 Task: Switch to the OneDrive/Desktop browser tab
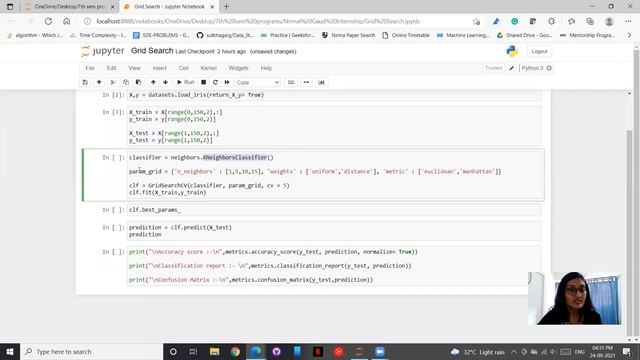[x=69, y=7]
